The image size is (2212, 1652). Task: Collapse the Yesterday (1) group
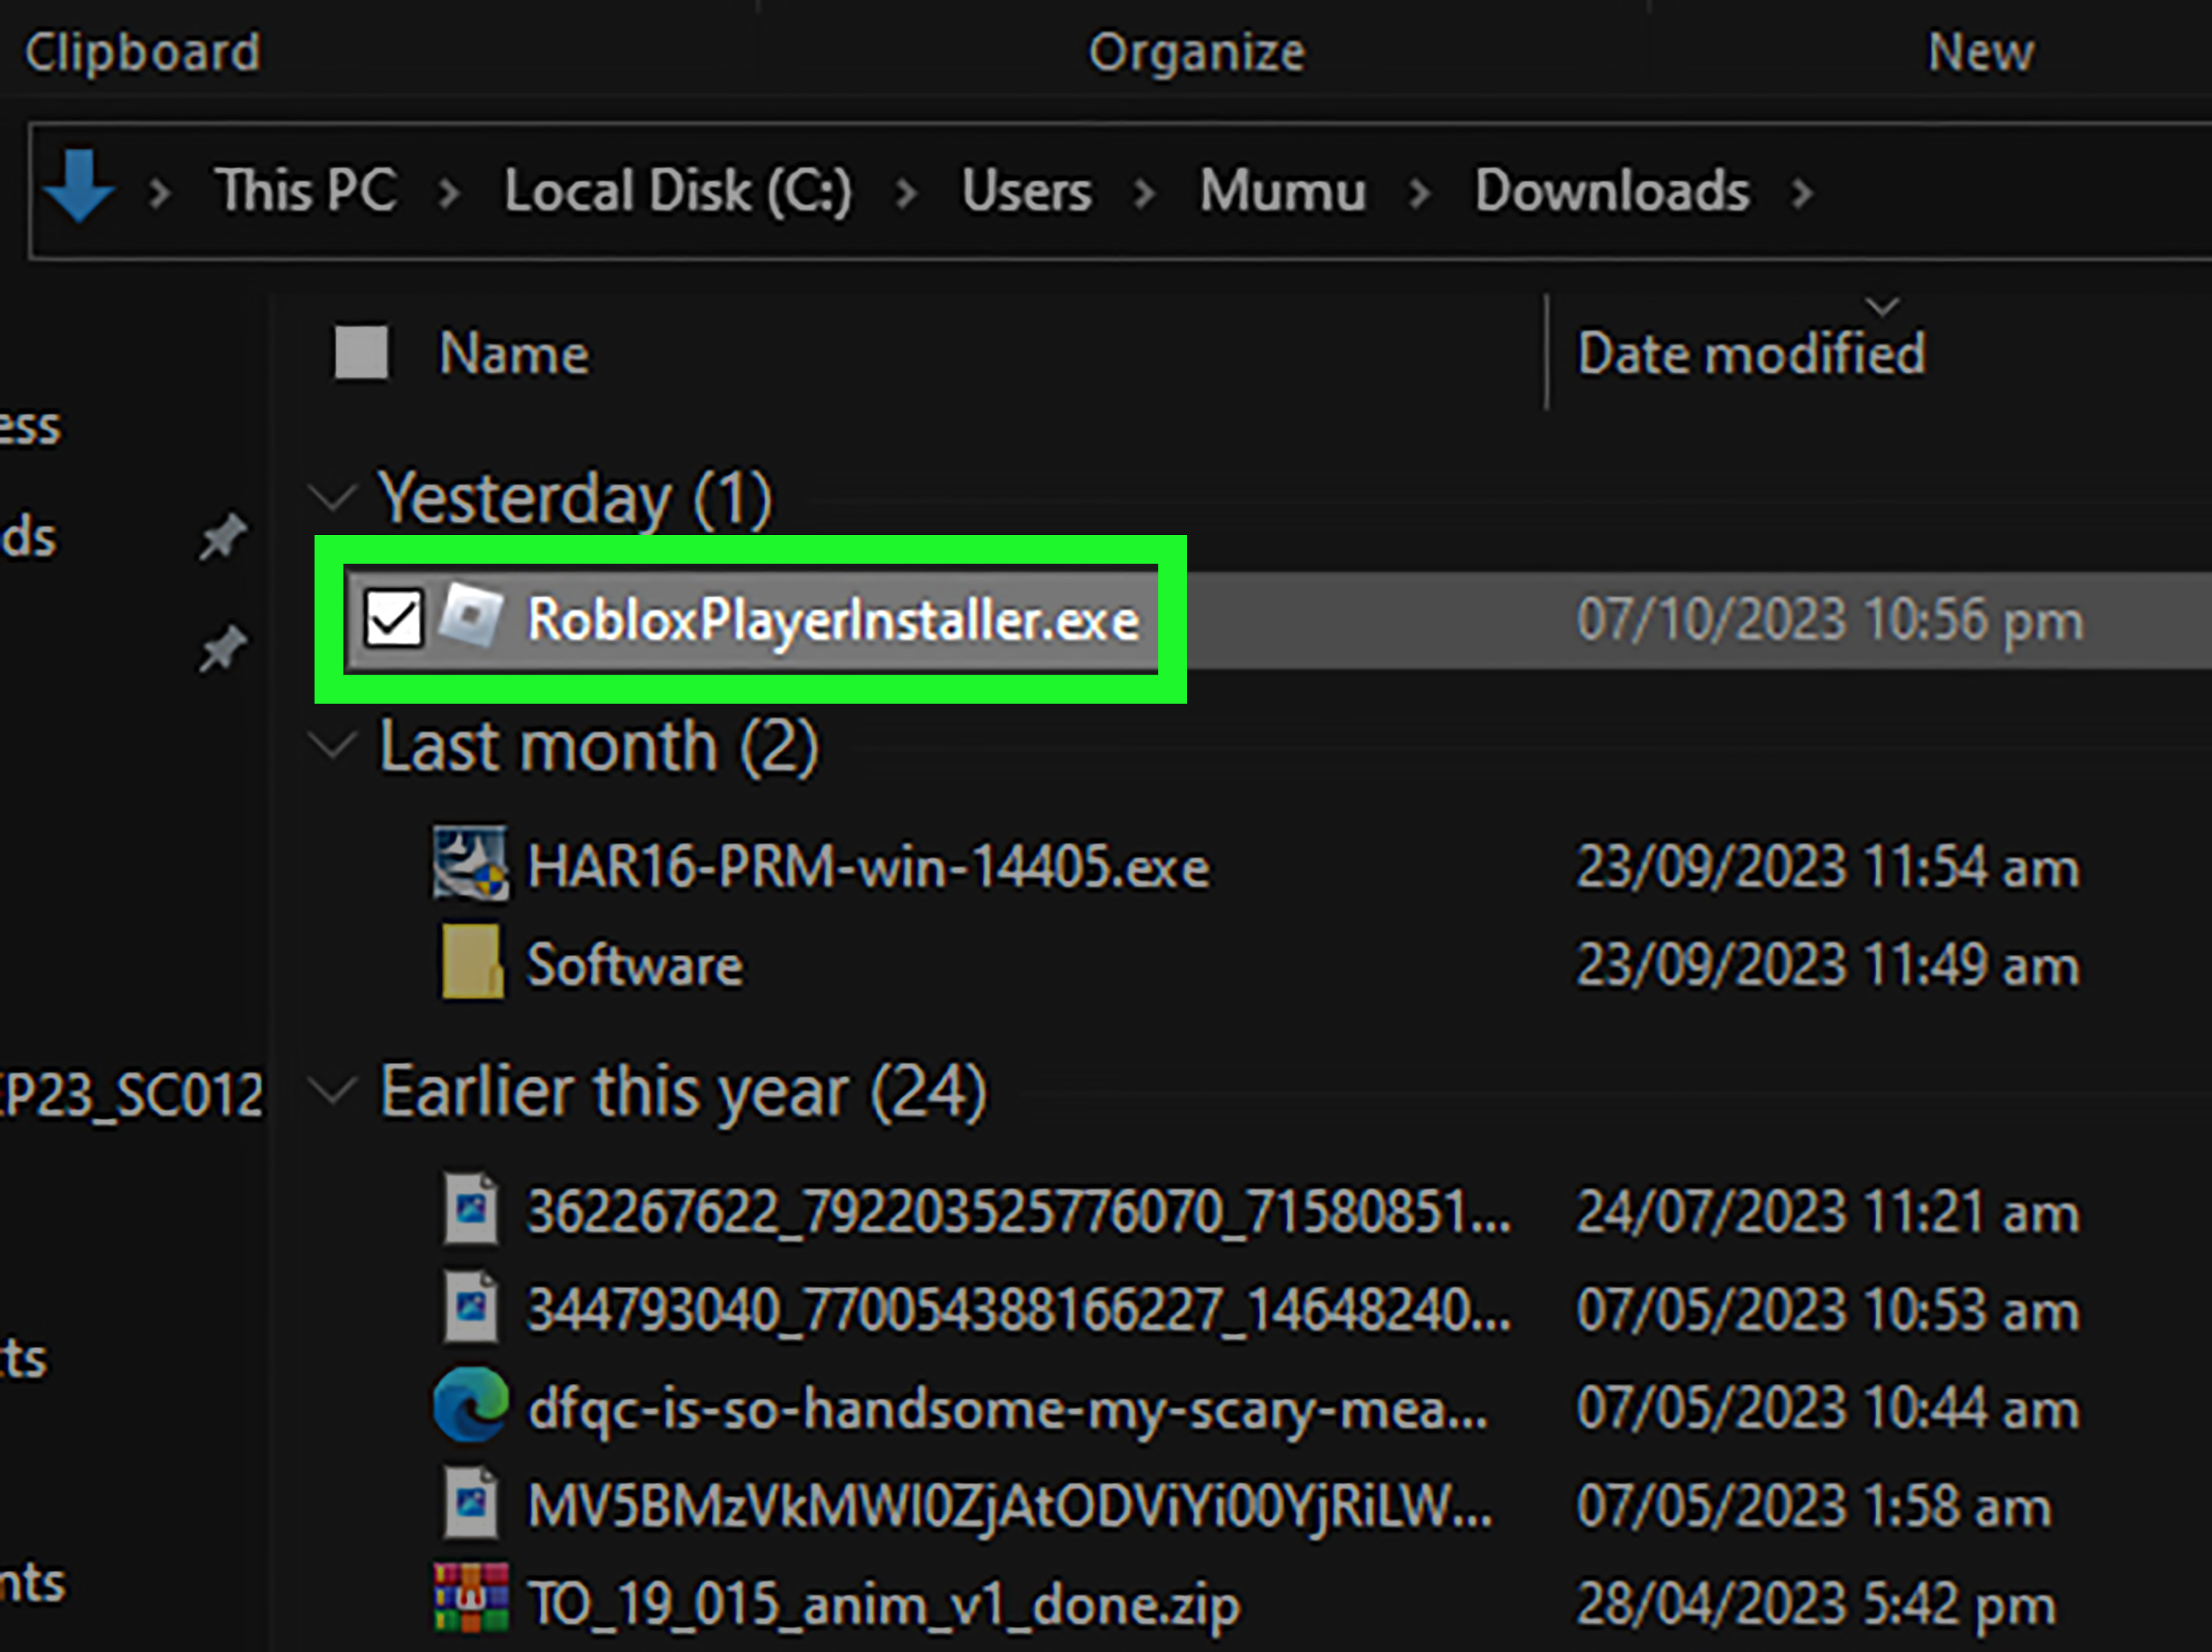[x=331, y=496]
